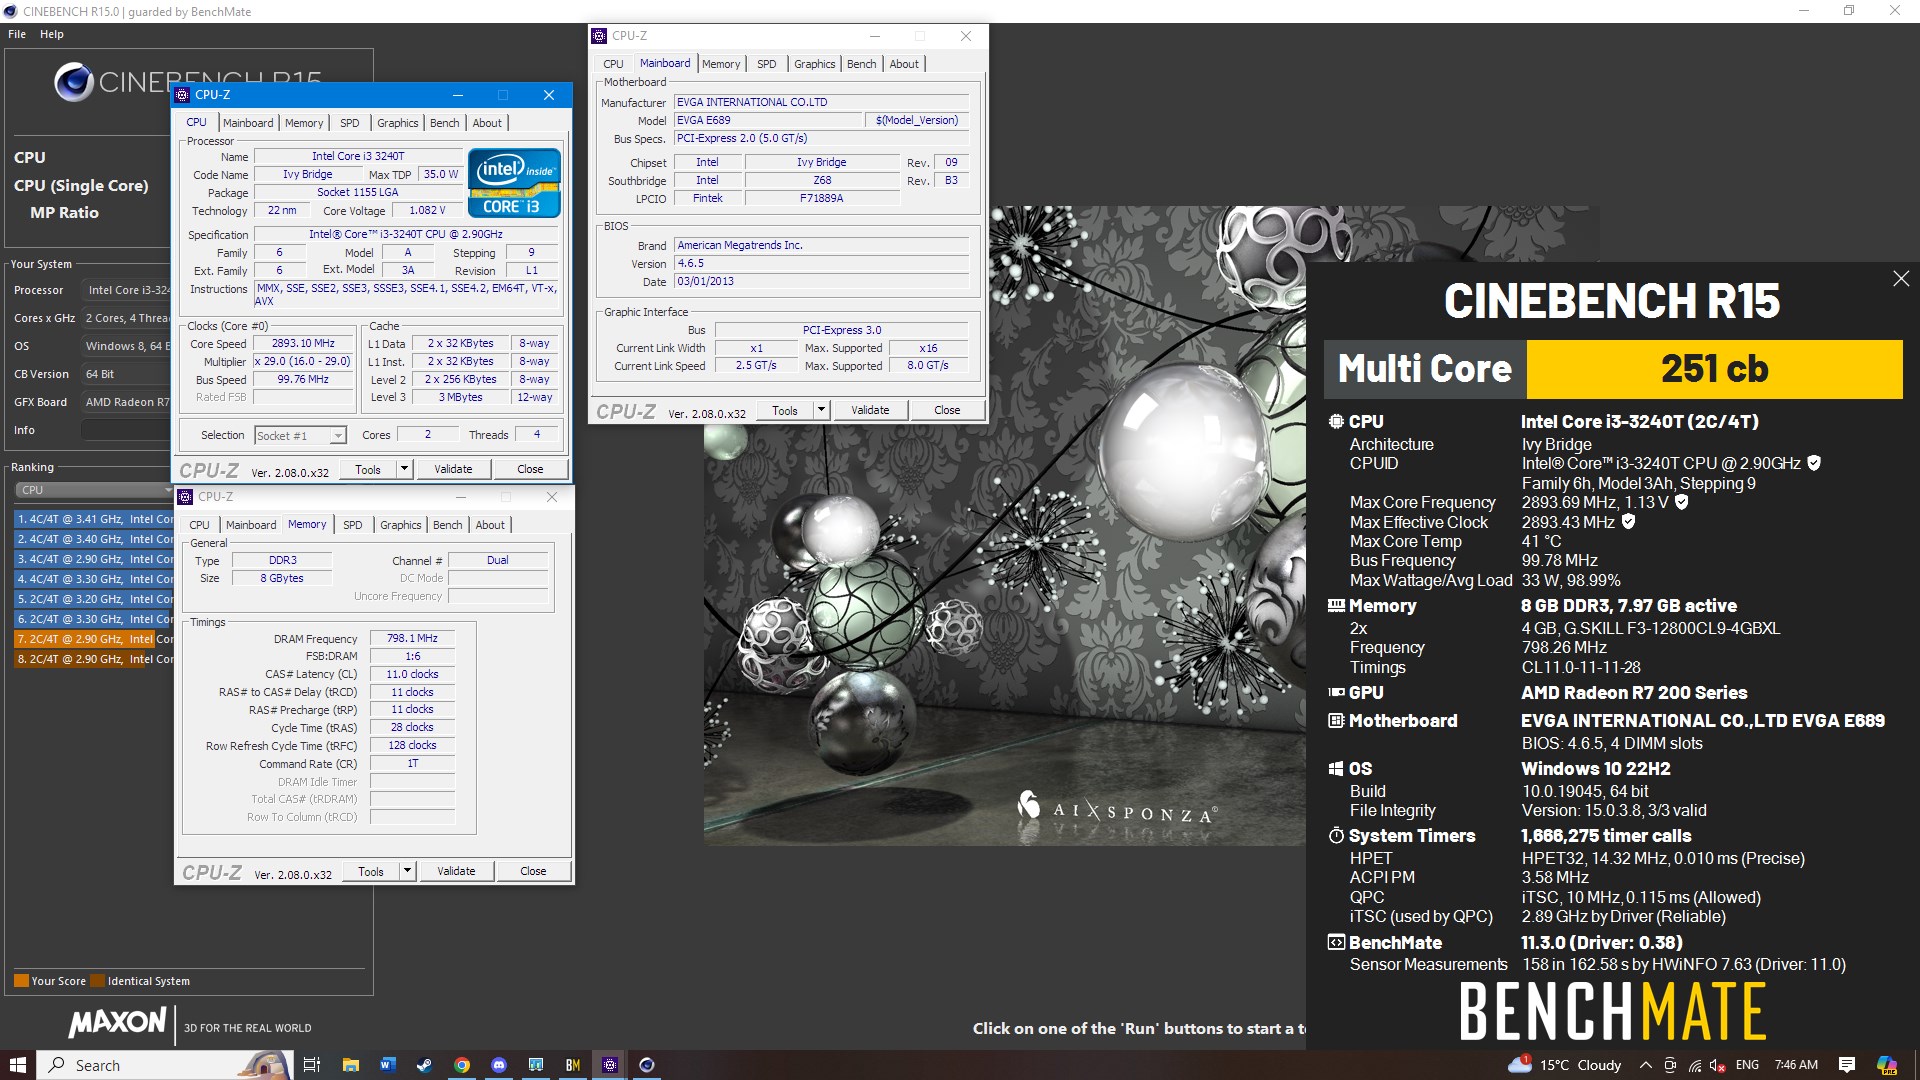Open Task View from the taskbar
The height and width of the screenshot is (1080, 1920).
pyautogui.click(x=311, y=1065)
